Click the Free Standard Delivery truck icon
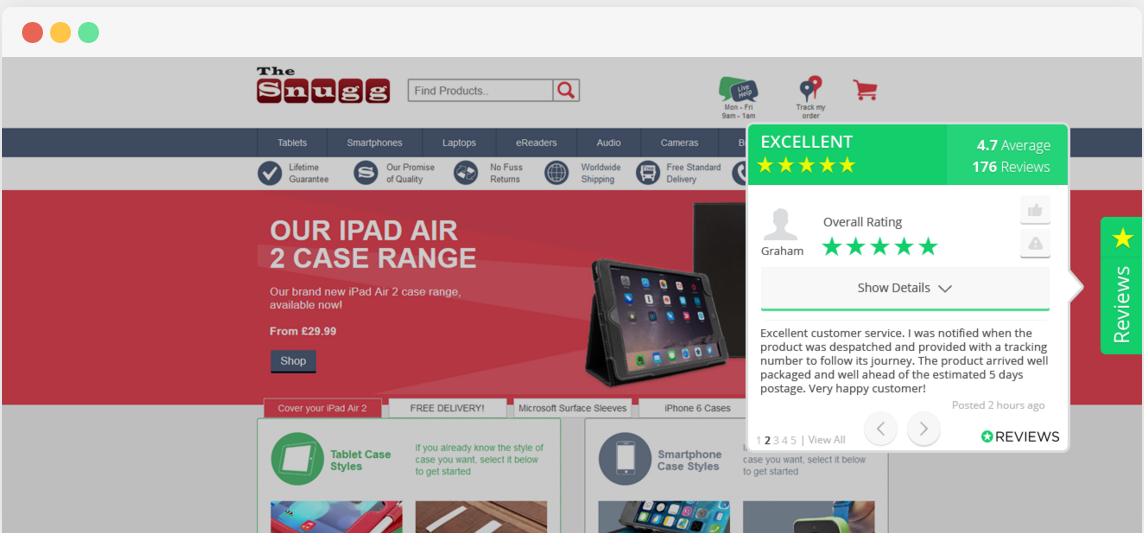The image size is (1144, 533). (x=647, y=174)
